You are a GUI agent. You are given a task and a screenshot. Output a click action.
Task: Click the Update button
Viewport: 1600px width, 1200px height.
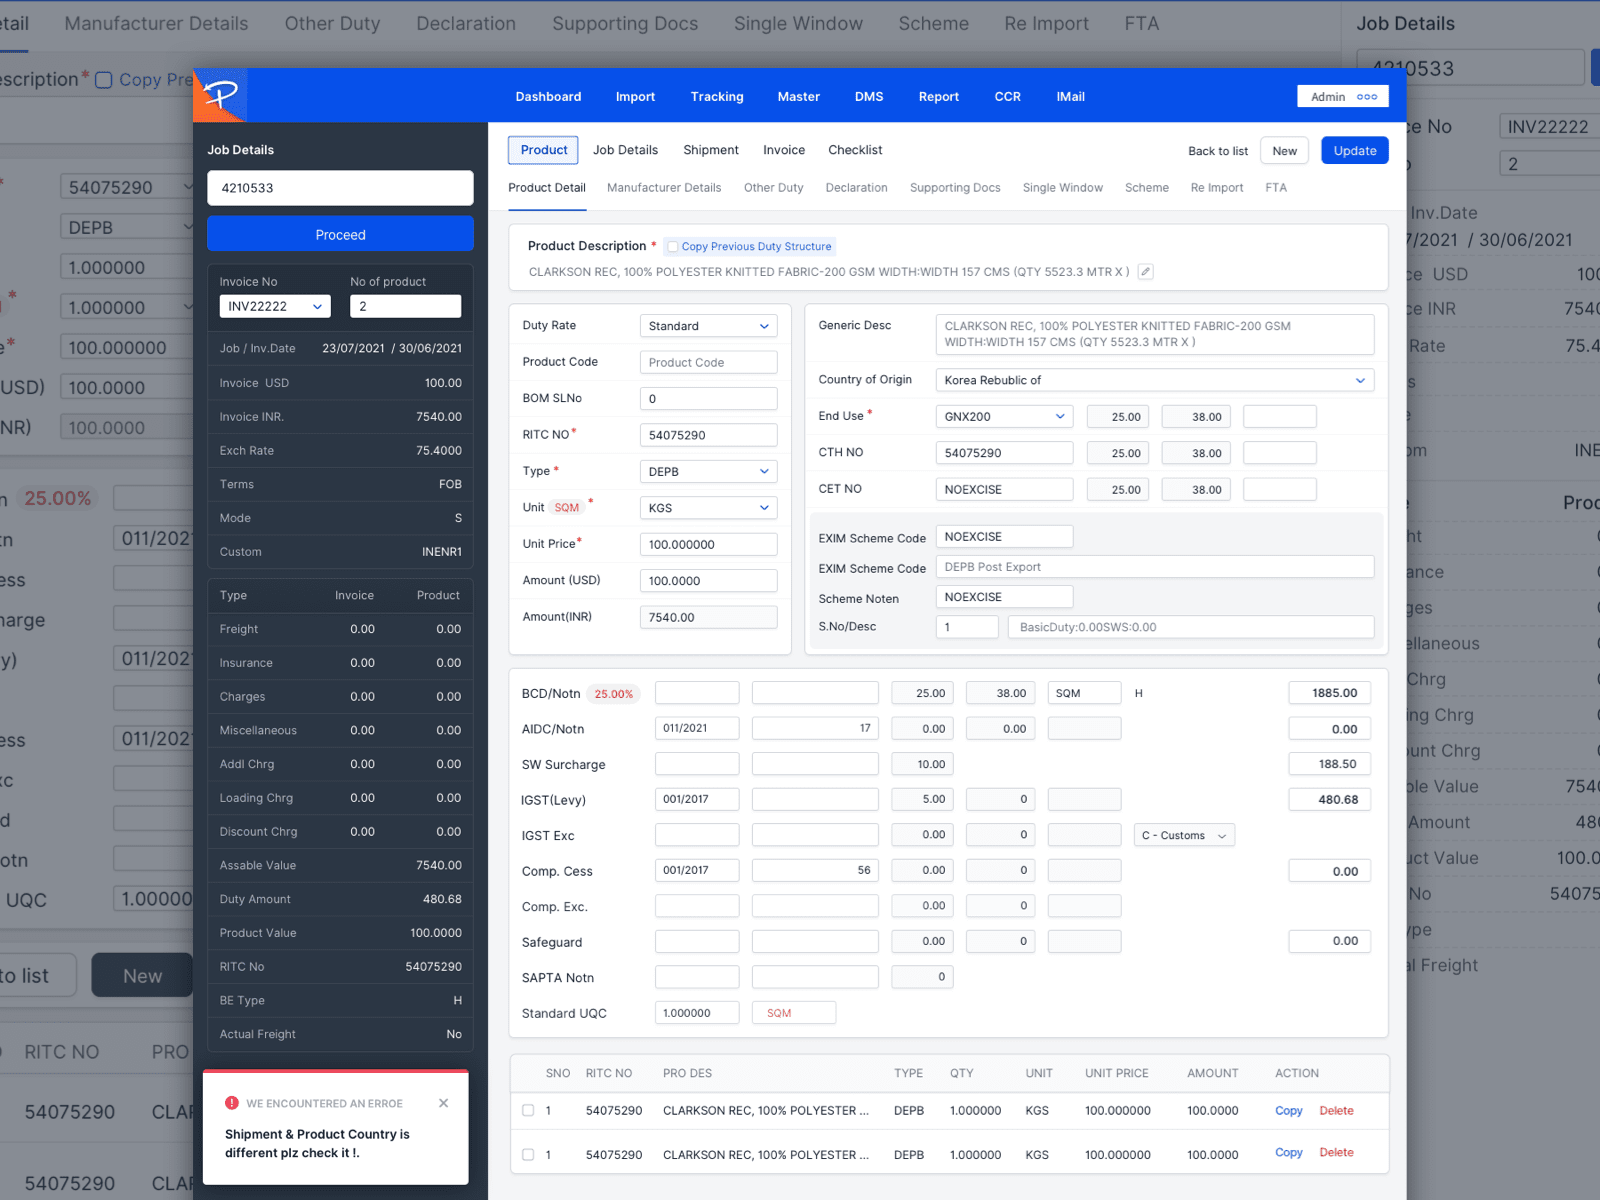(x=1355, y=150)
